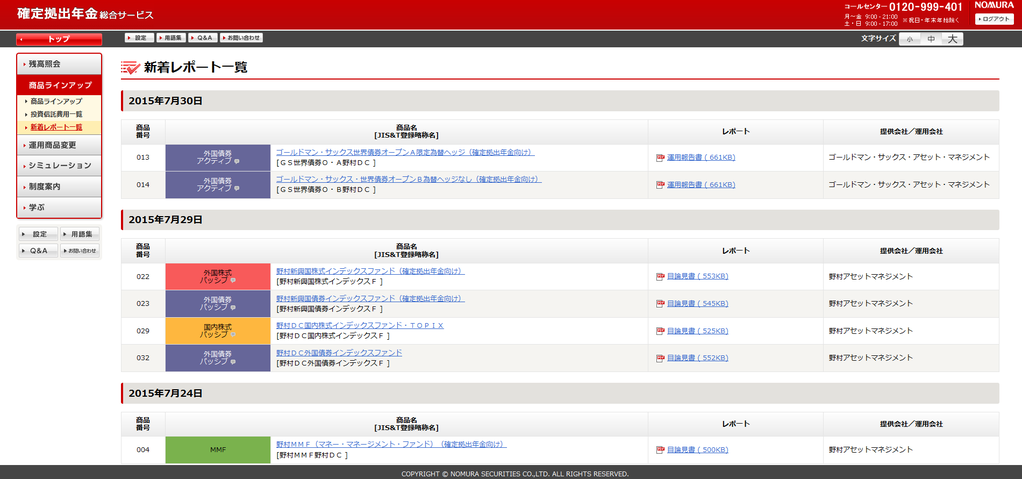Open 野村DC国内株式インデックスファンド・TOPIX link
The height and width of the screenshot is (479, 1022).
click(360, 325)
